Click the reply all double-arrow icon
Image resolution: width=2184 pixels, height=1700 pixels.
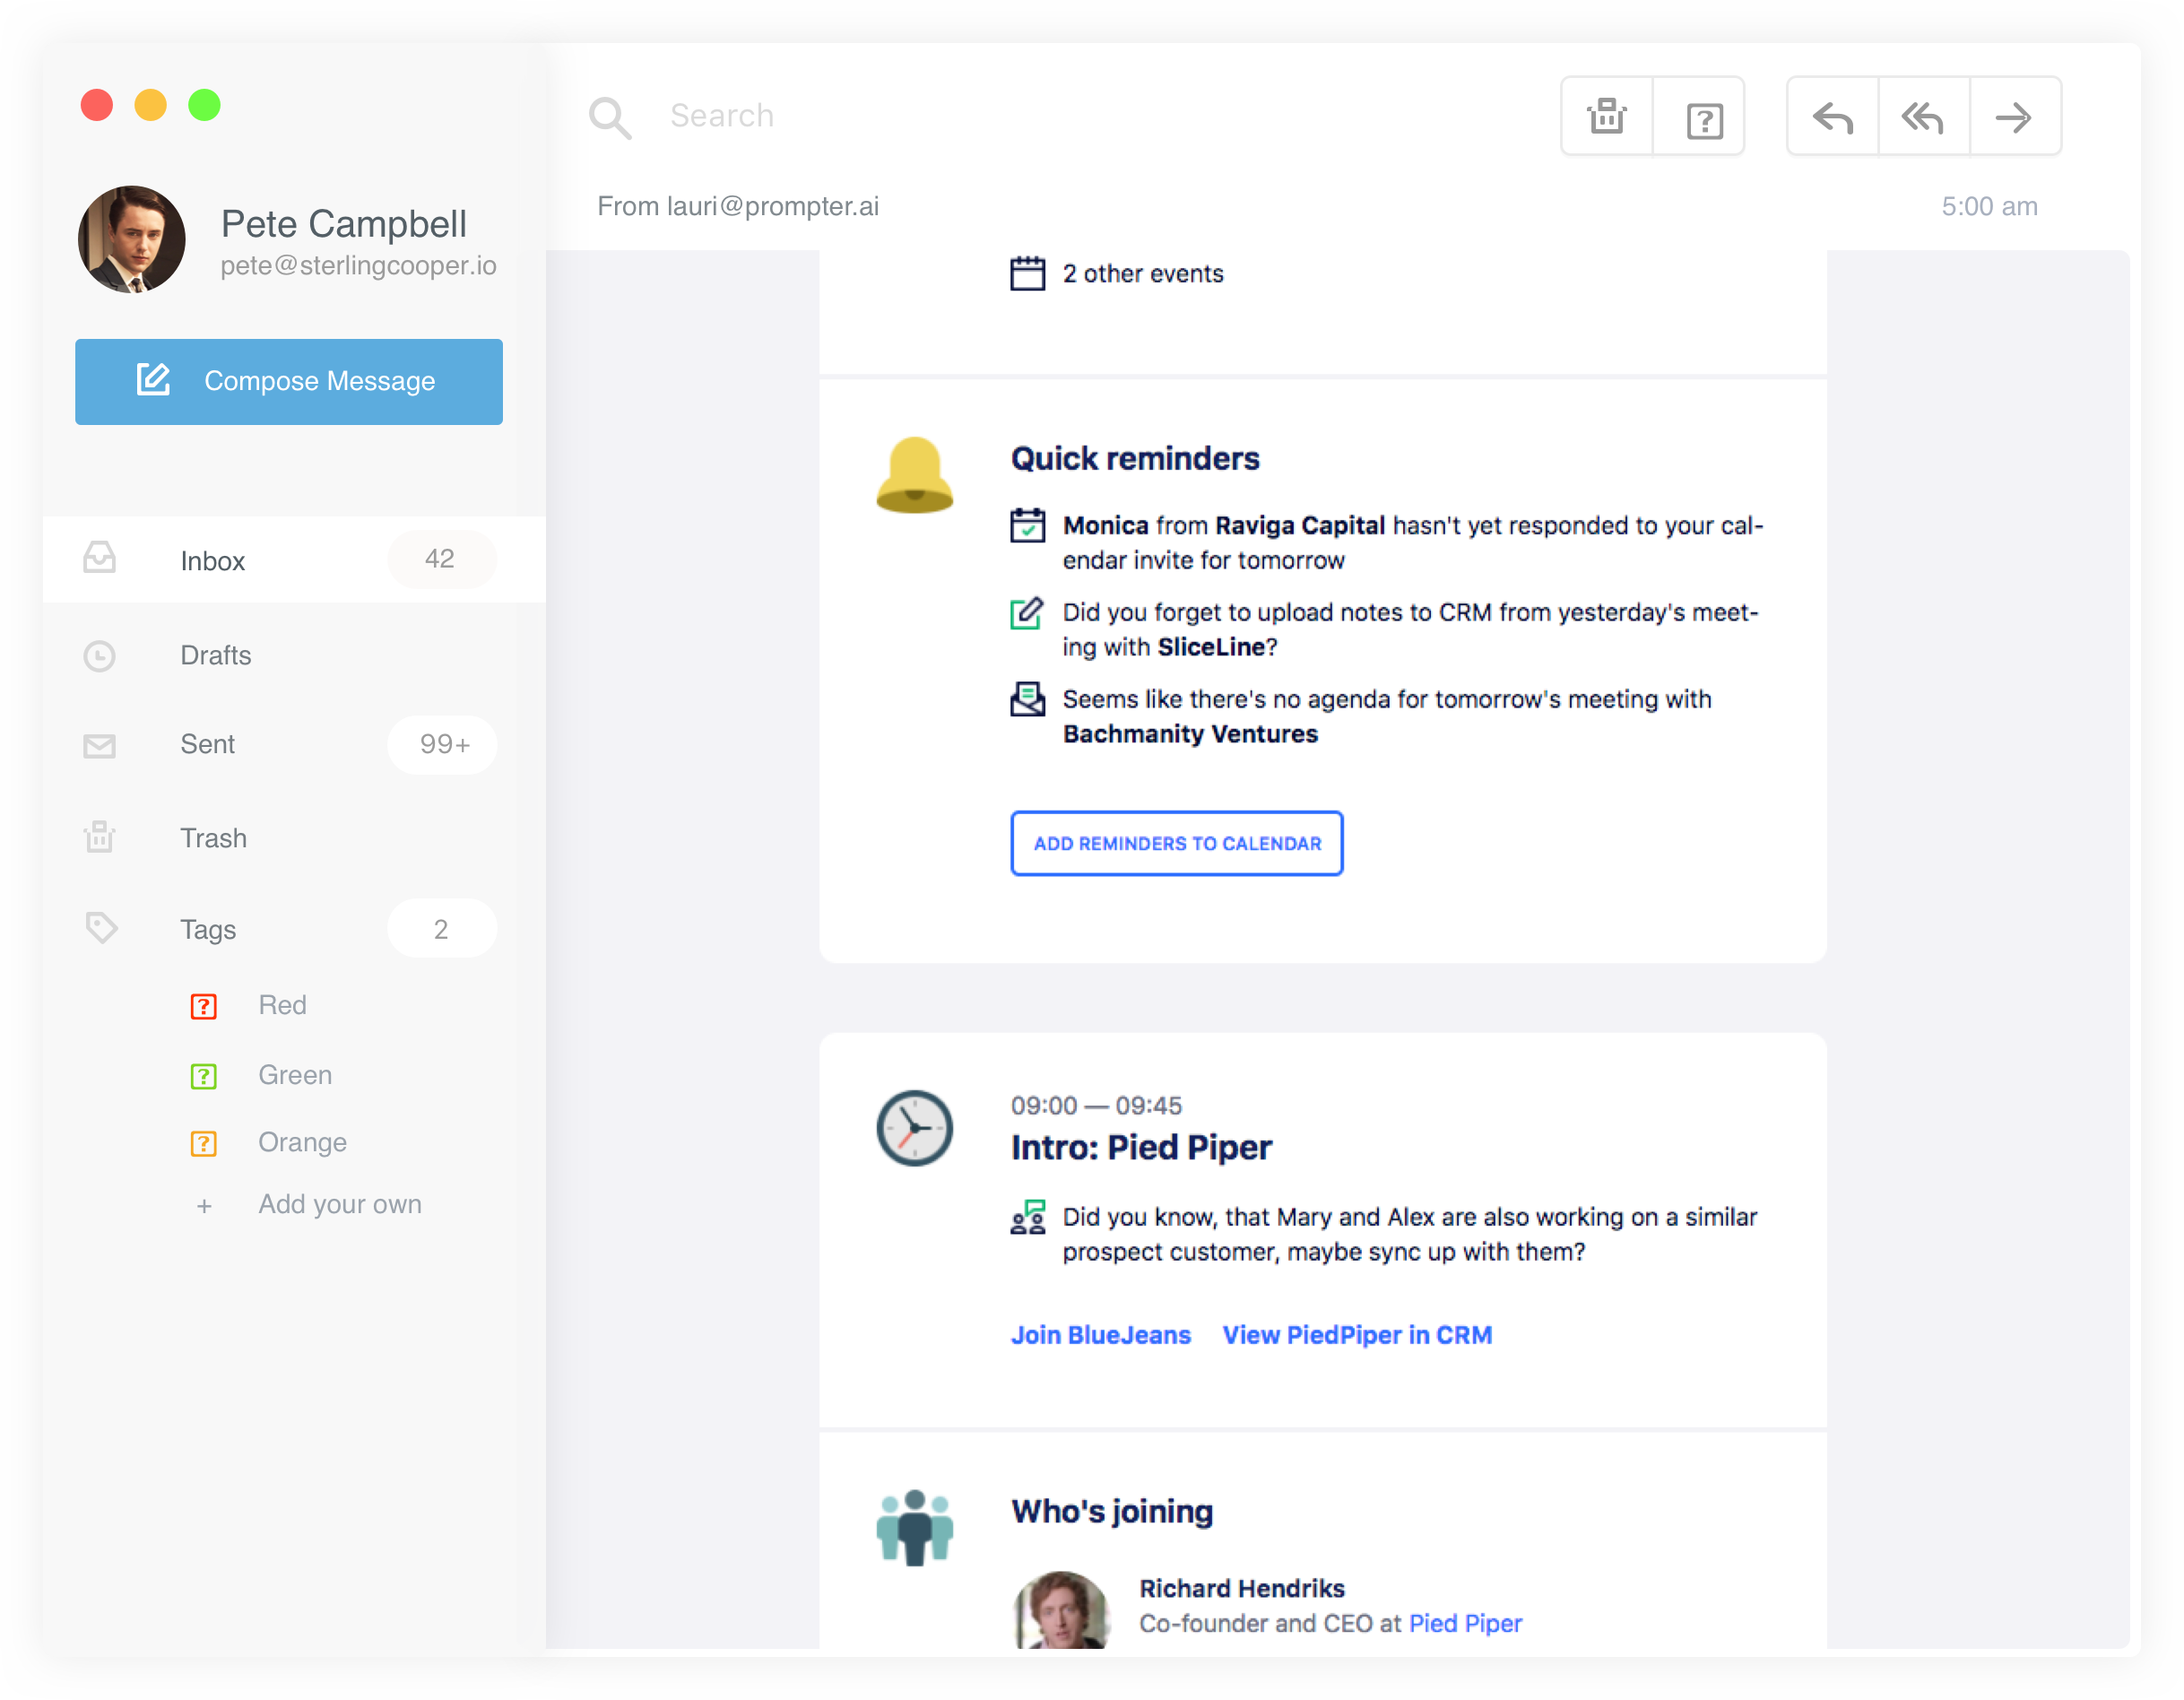pyautogui.click(x=1922, y=118)
